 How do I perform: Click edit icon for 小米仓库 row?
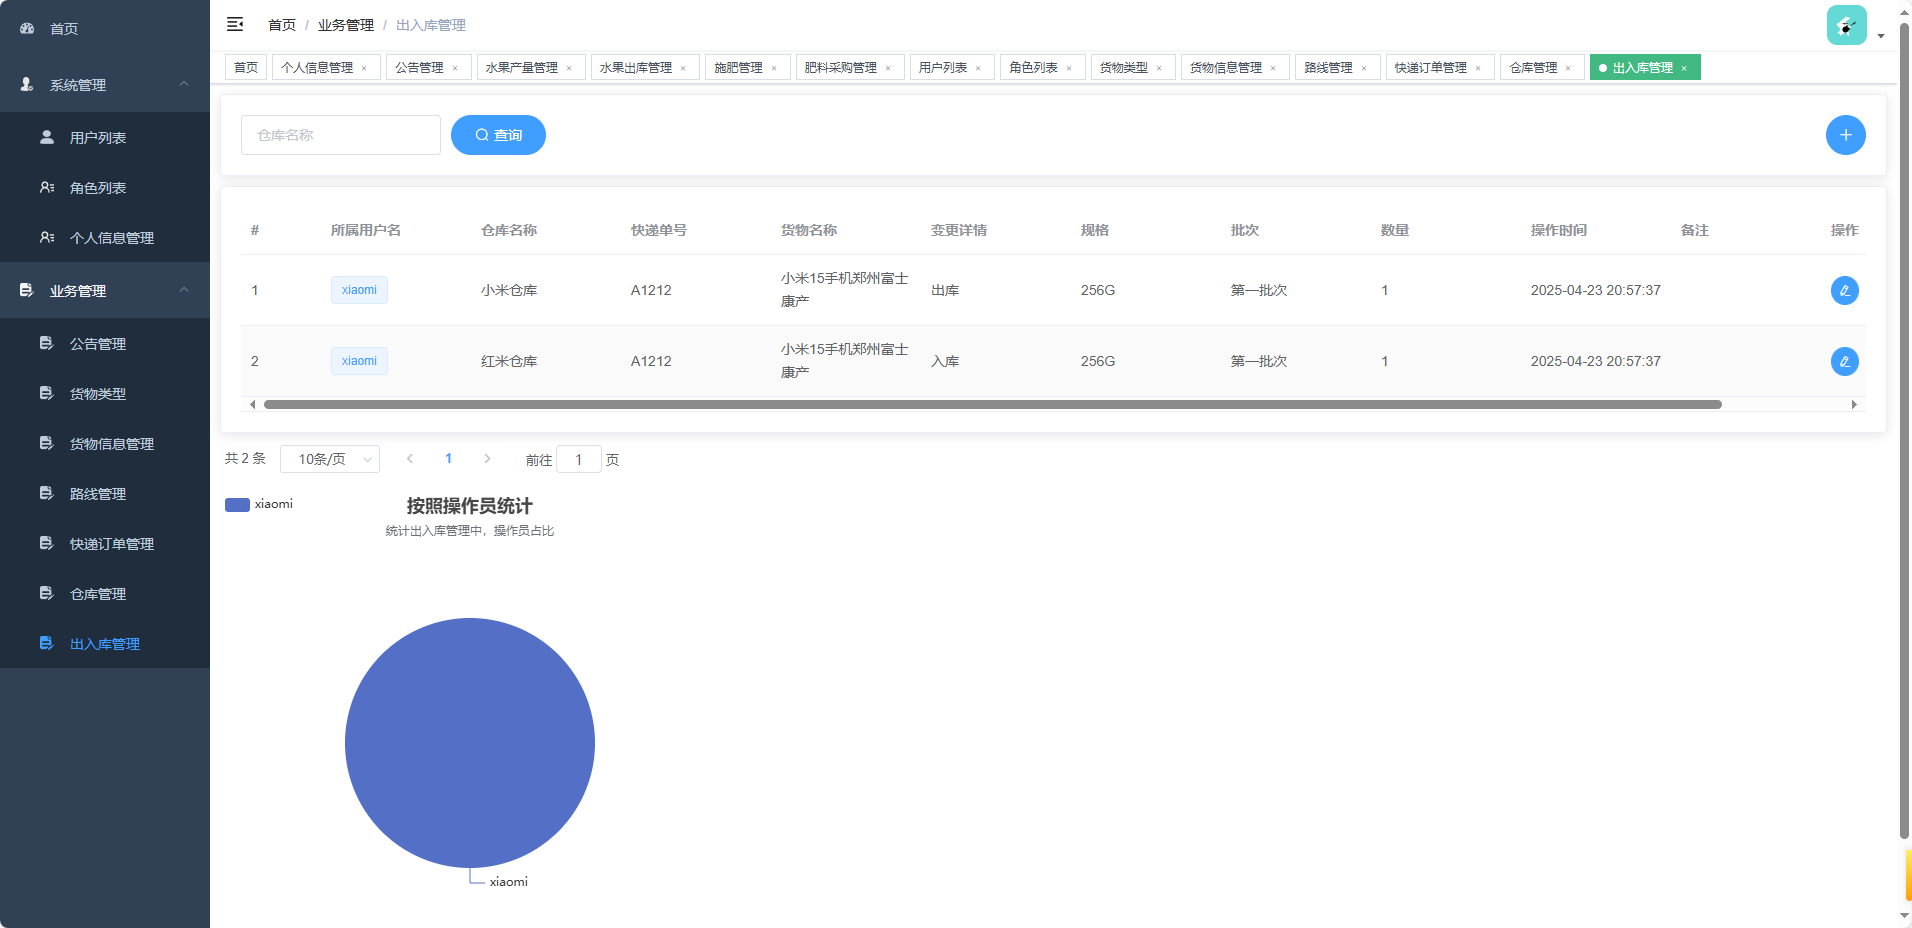tap(1844, 290)
